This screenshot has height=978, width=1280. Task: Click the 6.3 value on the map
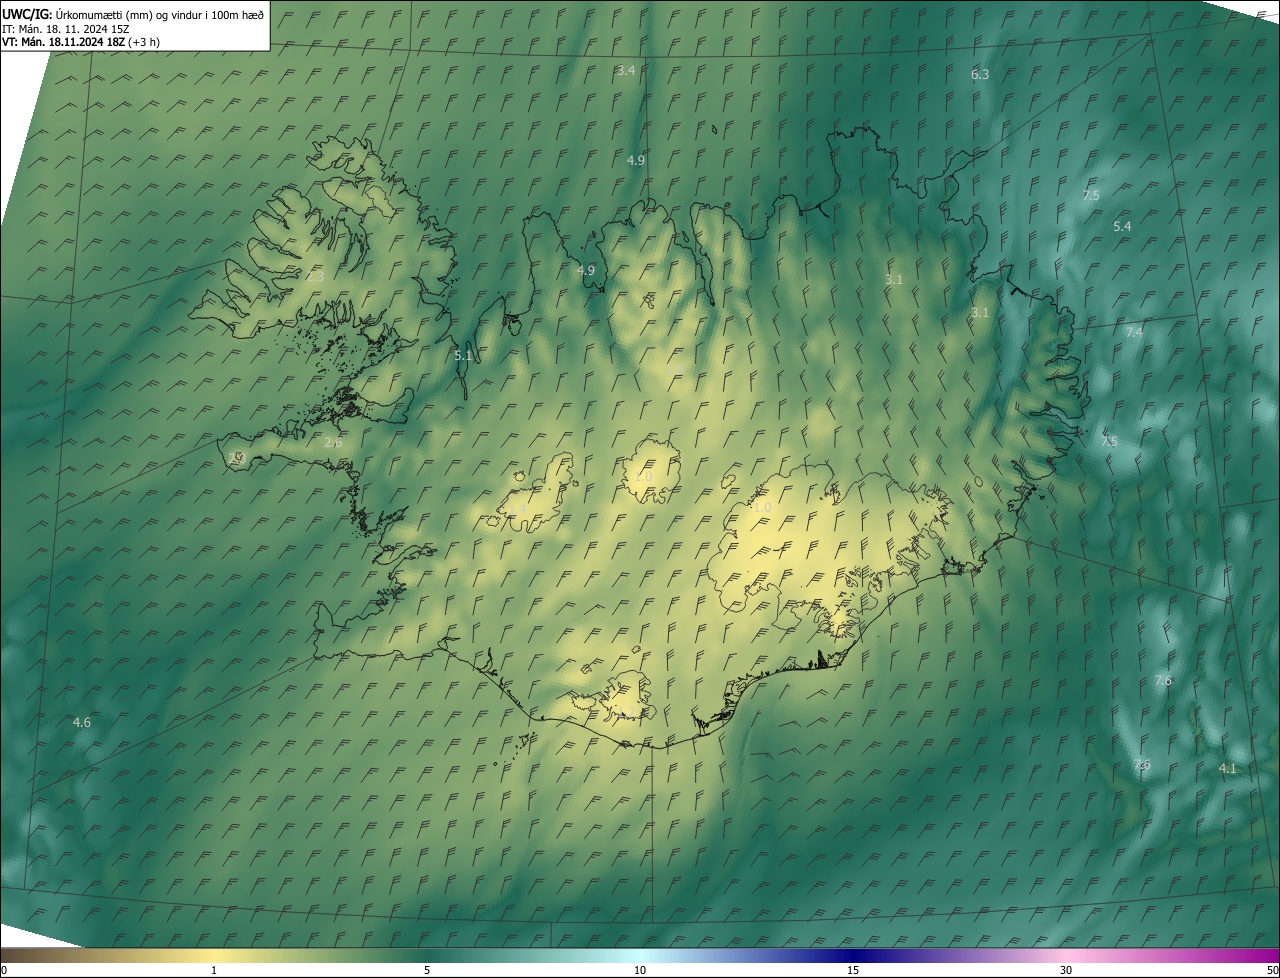click(x=980, y=75)
